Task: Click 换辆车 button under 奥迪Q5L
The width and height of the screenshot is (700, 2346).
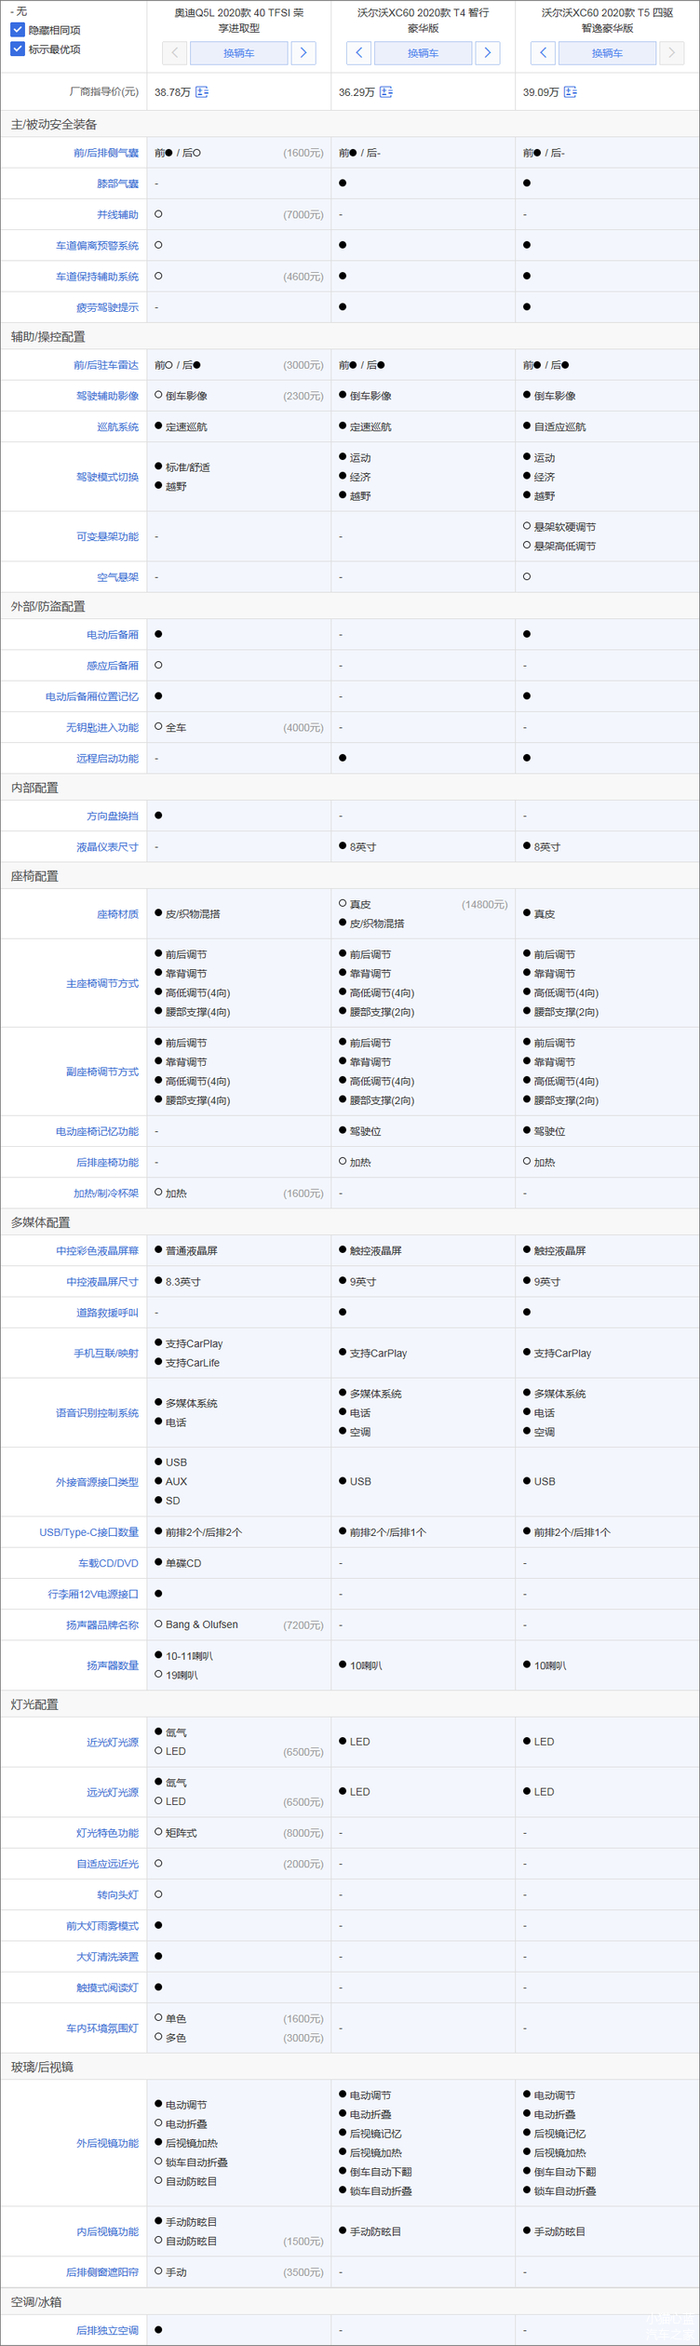Action: tap(239, 53)
